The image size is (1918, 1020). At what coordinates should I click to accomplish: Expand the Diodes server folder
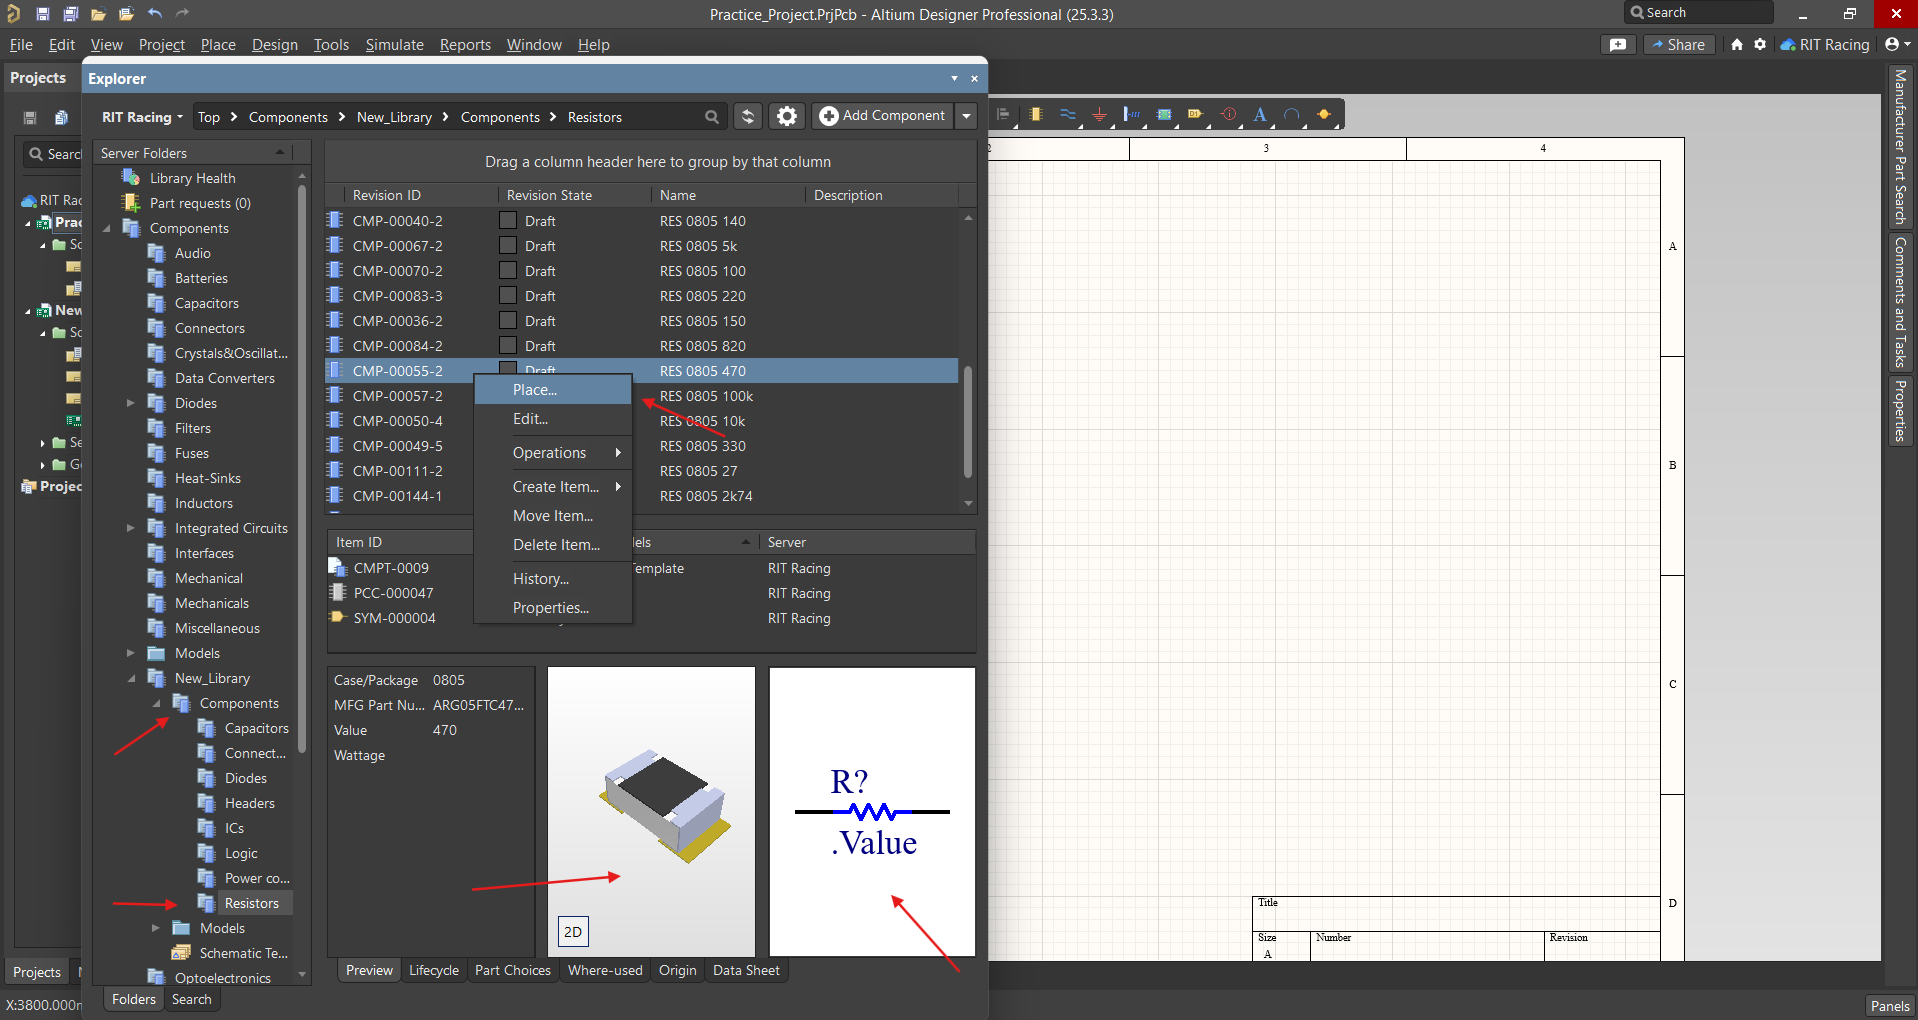(130, 403)
